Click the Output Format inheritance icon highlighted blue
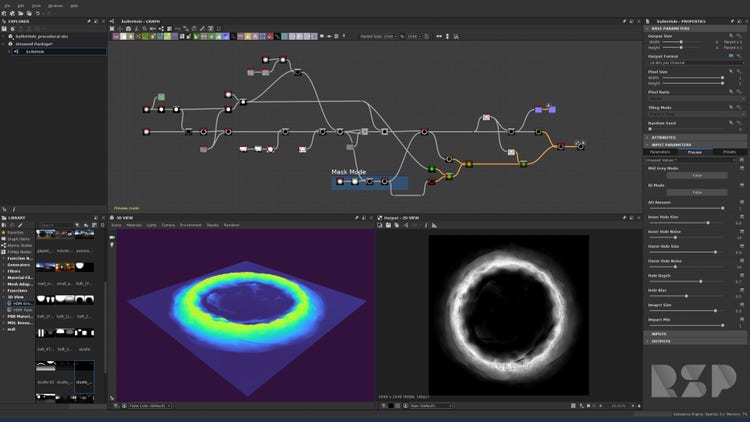 pyautogui.click(x=731, y=56)
